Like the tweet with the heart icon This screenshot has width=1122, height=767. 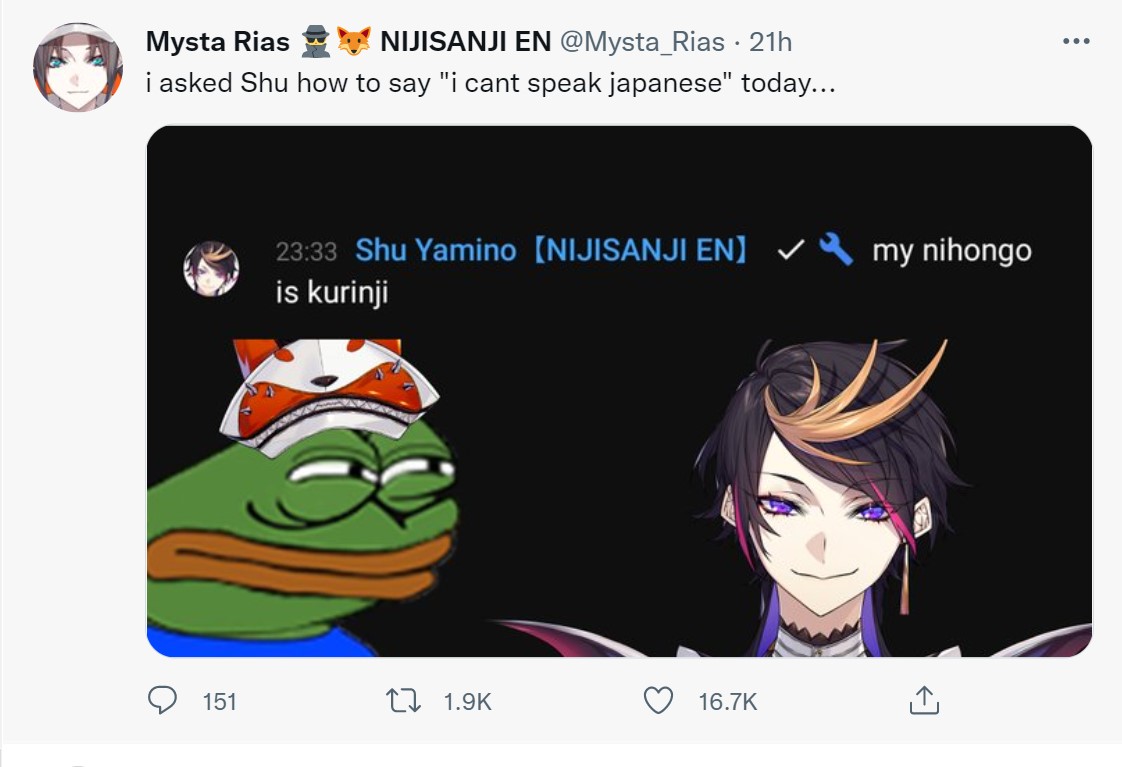pyautogui.click(x=658, y=700)
